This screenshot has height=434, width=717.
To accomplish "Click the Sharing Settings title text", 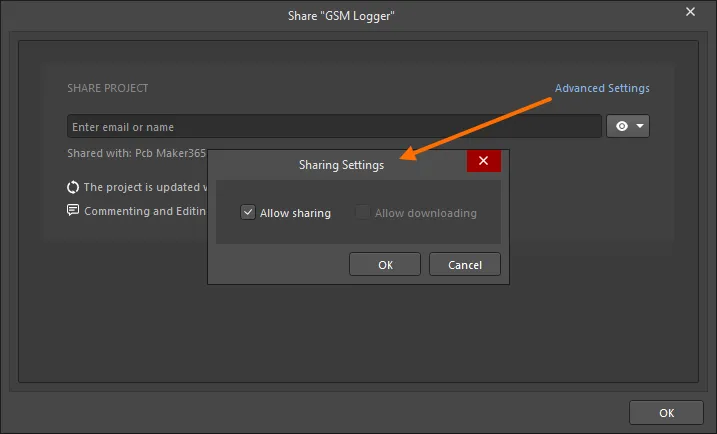I will (x=341, y=165).
